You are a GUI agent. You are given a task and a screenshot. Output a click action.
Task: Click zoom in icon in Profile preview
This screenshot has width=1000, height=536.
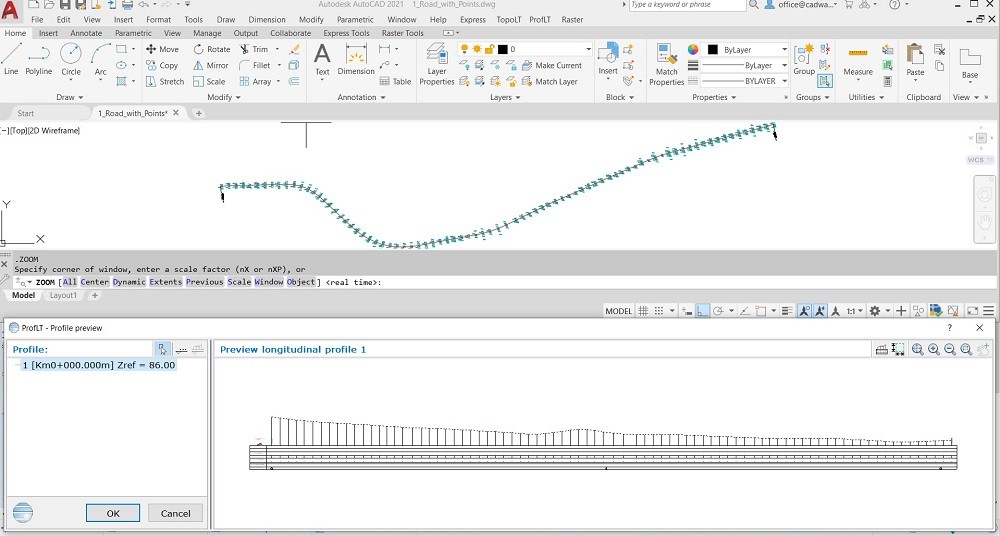(x=934, y=349)
